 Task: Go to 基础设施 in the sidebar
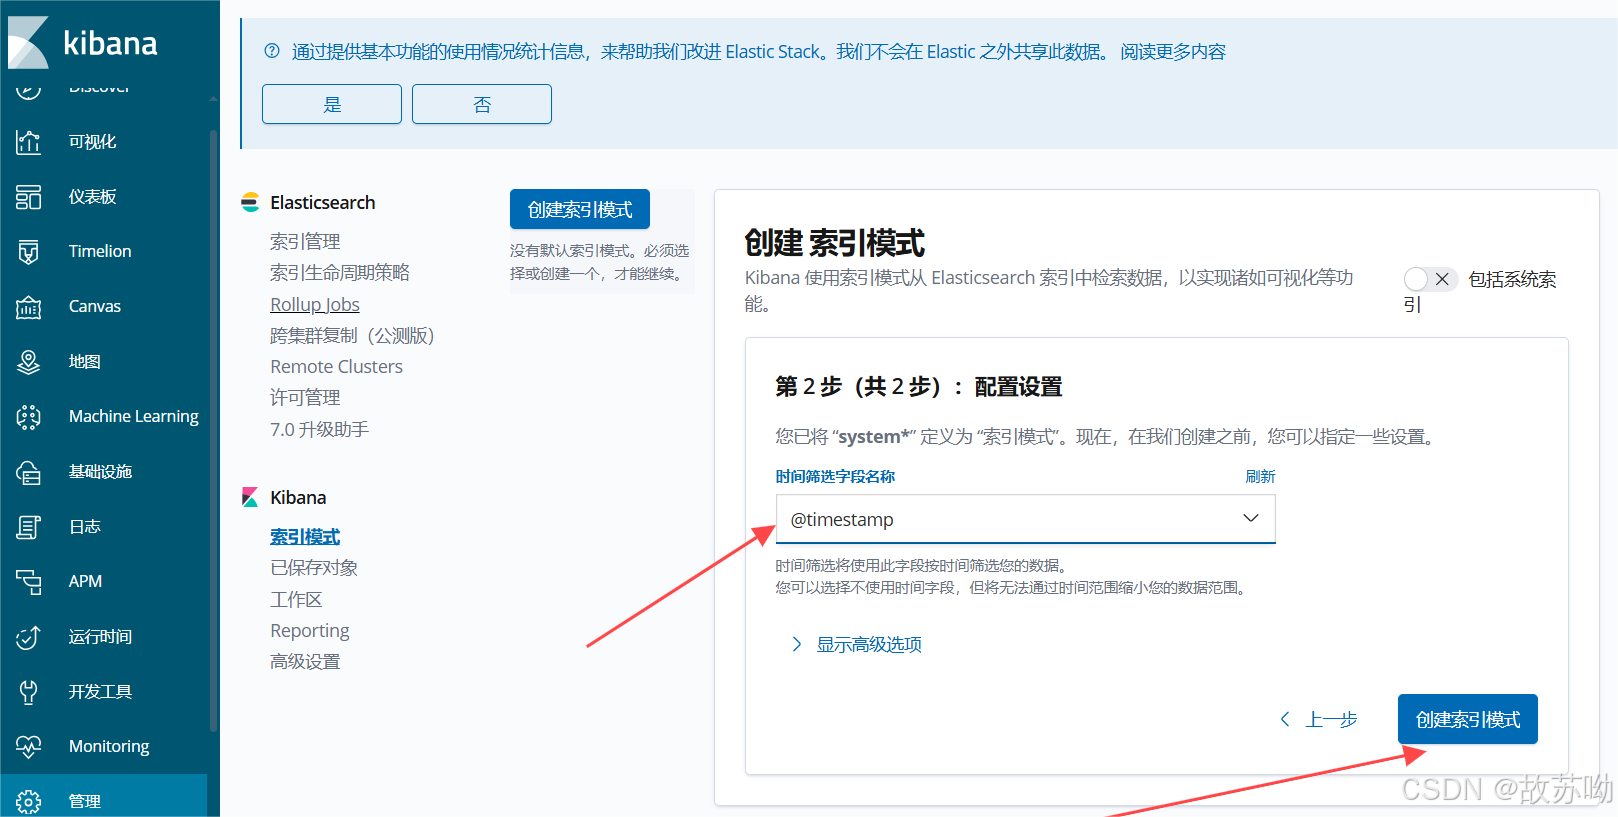[101, 472]
